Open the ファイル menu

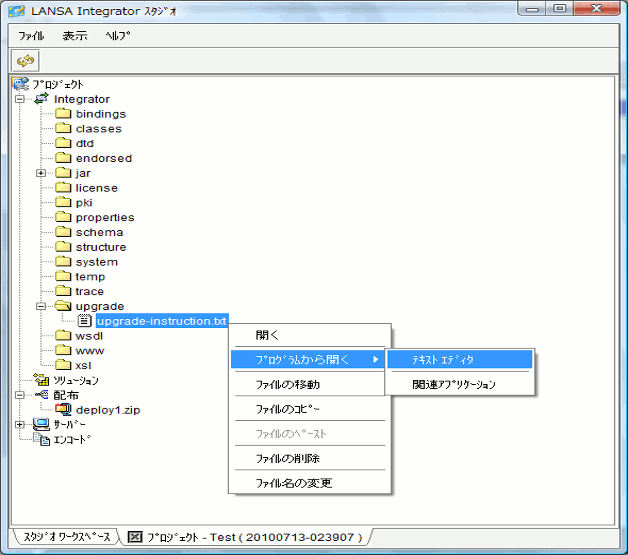click(31, 36)
